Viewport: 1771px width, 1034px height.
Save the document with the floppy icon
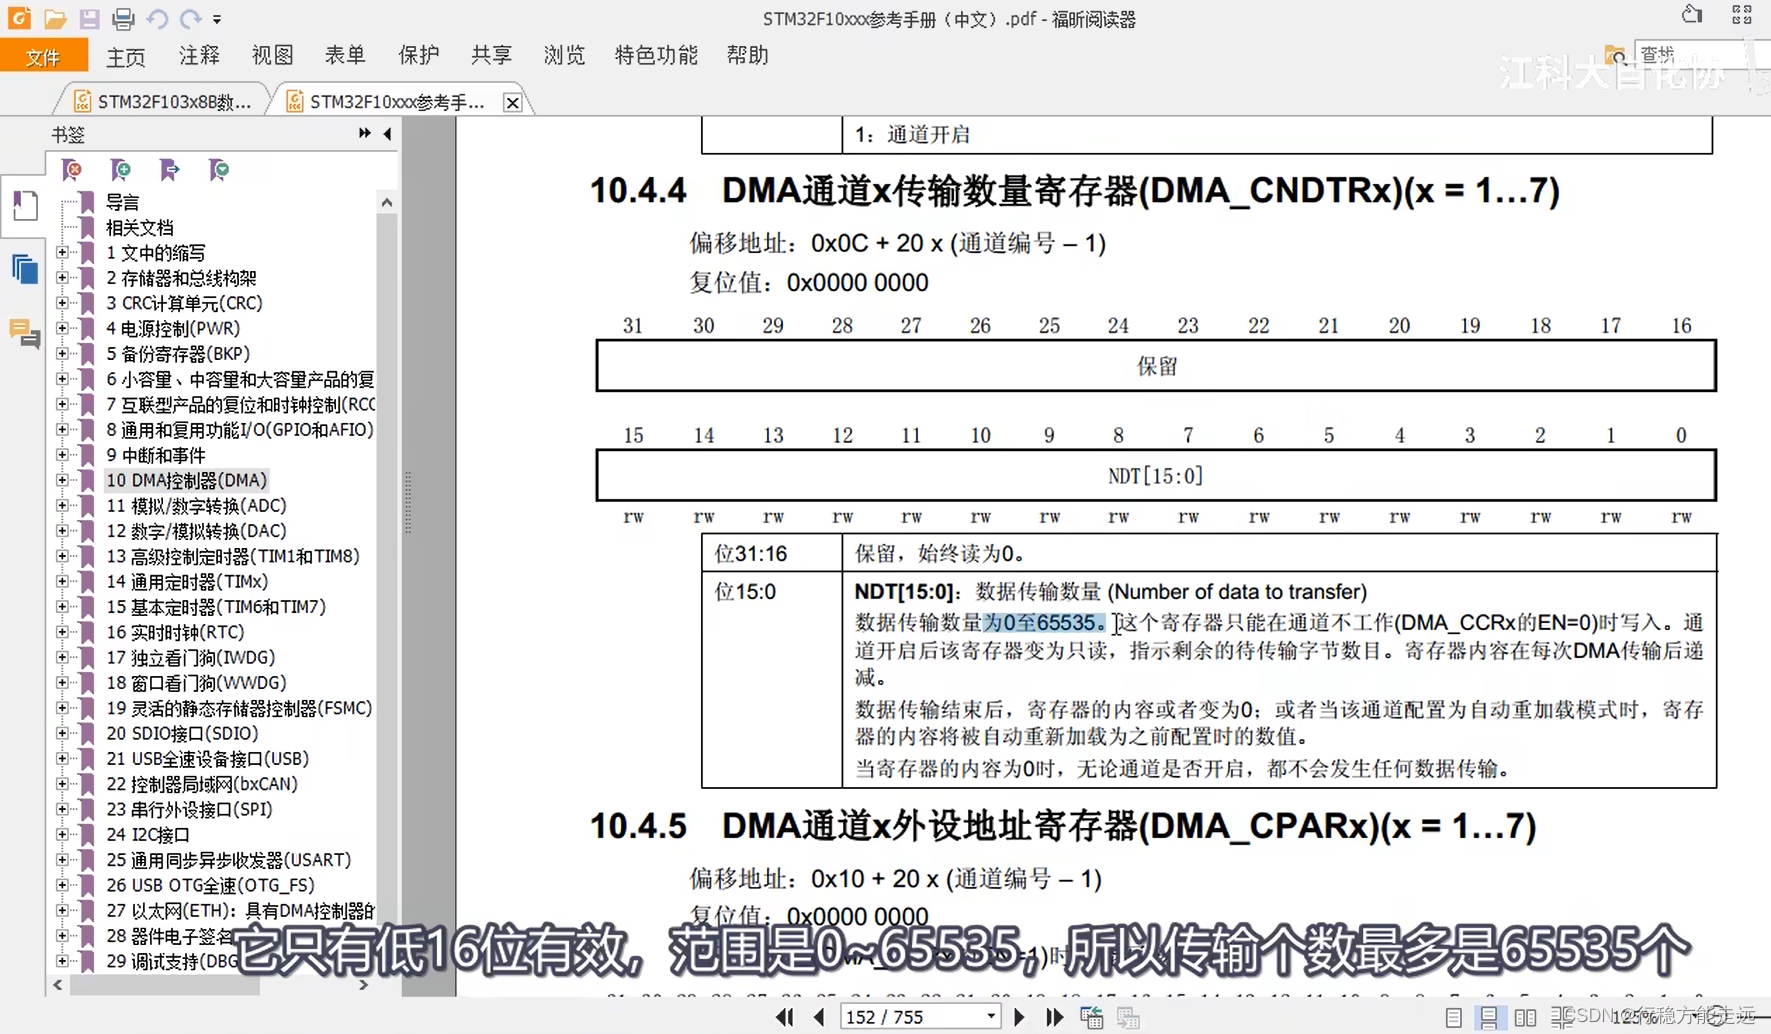coord(89,19)
